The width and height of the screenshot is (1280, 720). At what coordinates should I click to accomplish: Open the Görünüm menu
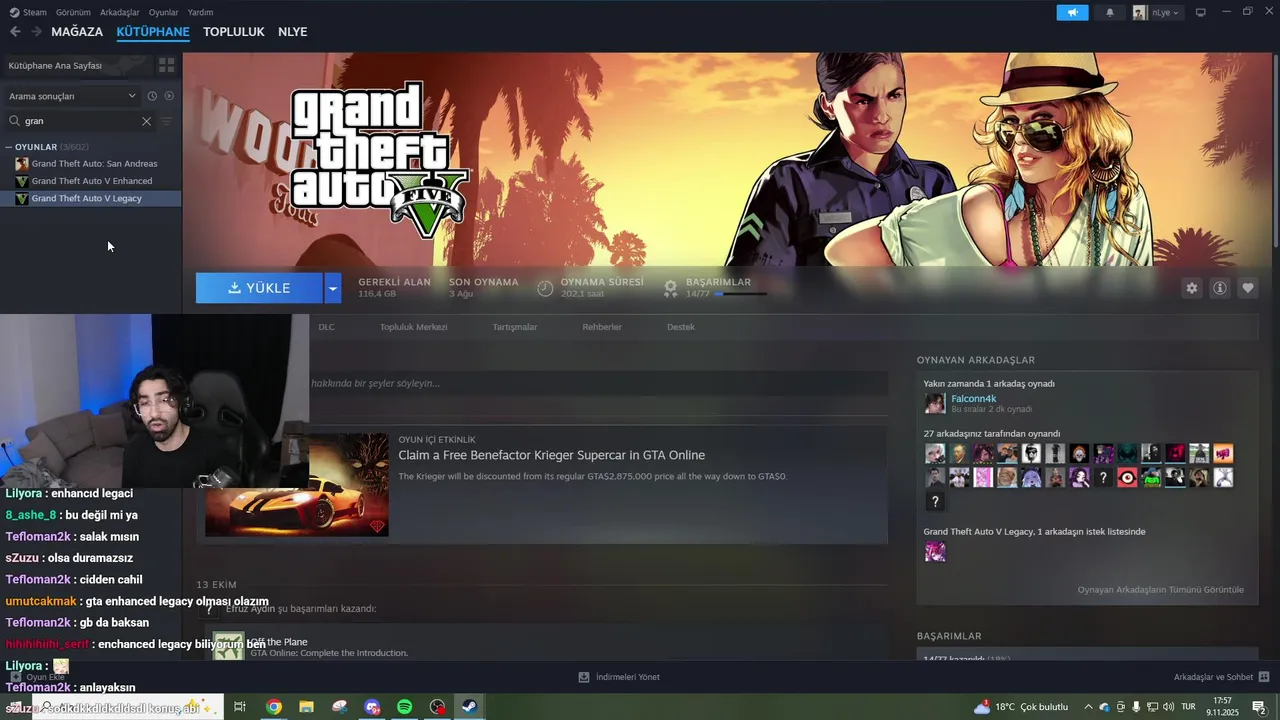coord(73,12)
